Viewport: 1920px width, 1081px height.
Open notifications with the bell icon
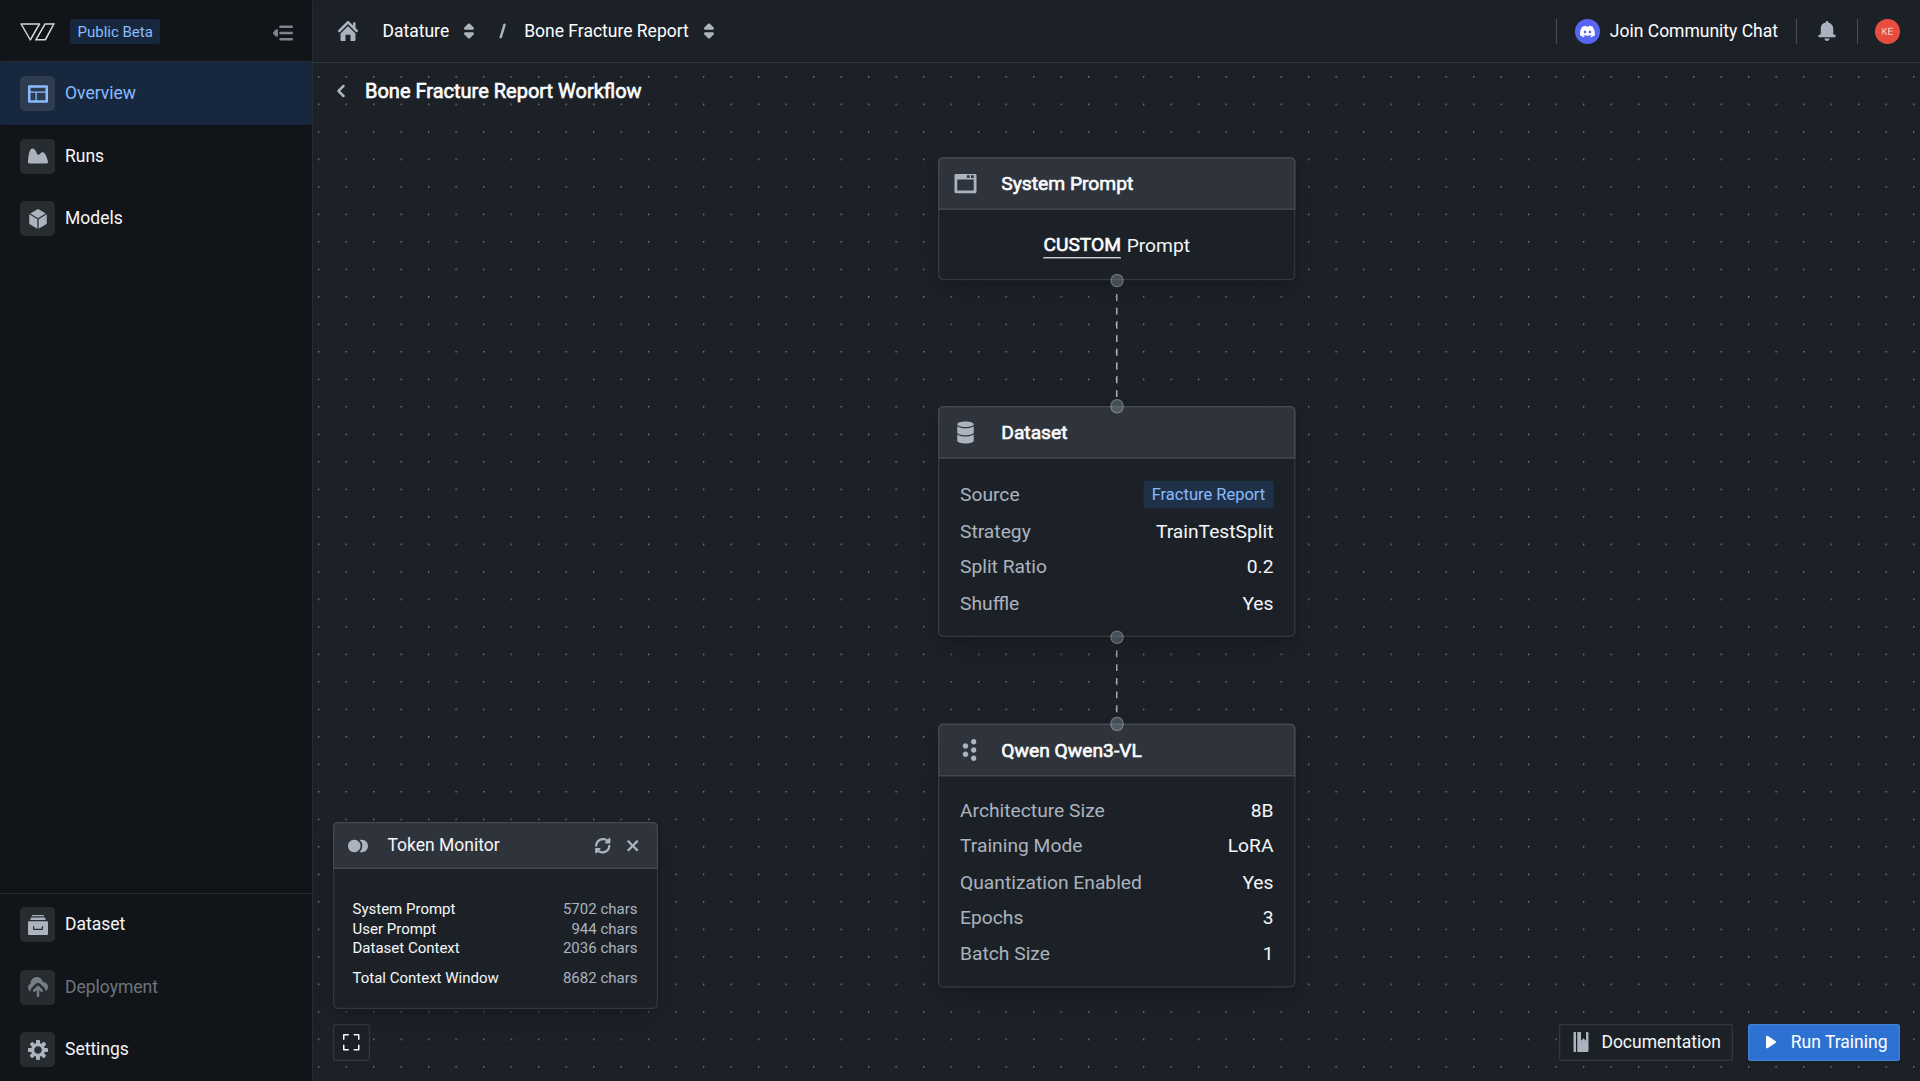click(1827, 31)
